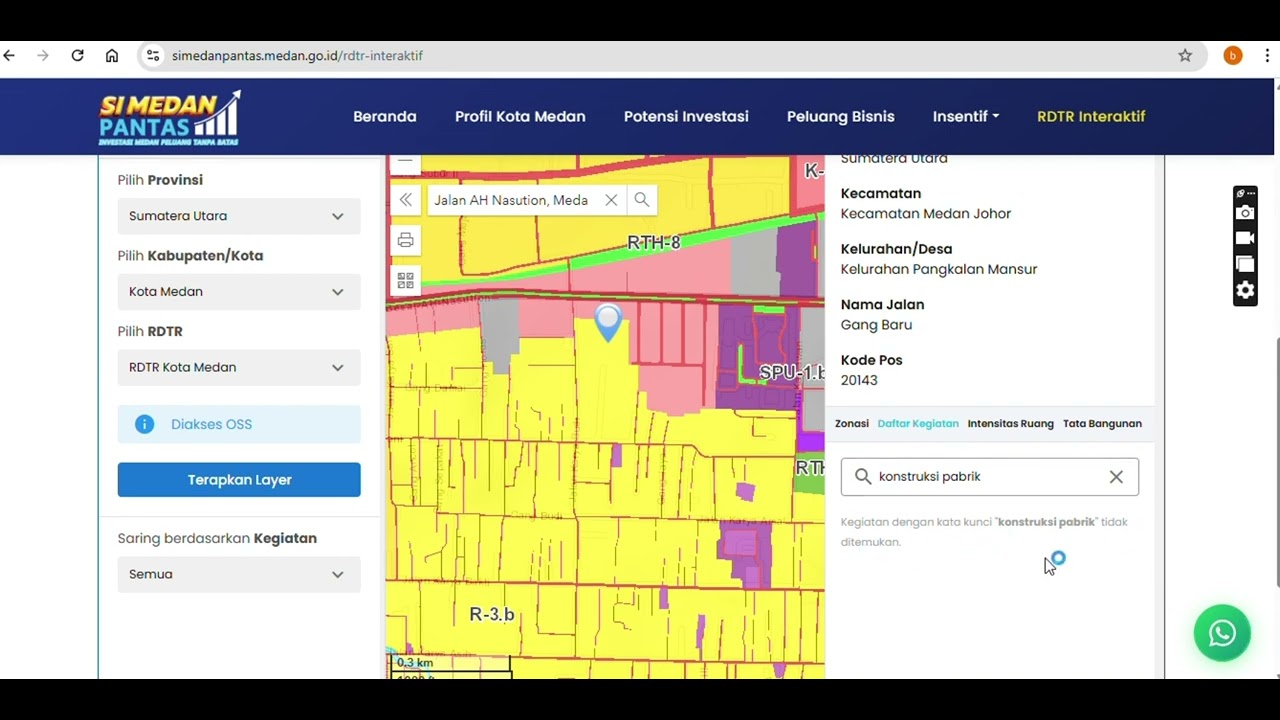Open the Kabupaten/Kota dropdown
This screenshot has height=720, width=1280.
[239, 292]
